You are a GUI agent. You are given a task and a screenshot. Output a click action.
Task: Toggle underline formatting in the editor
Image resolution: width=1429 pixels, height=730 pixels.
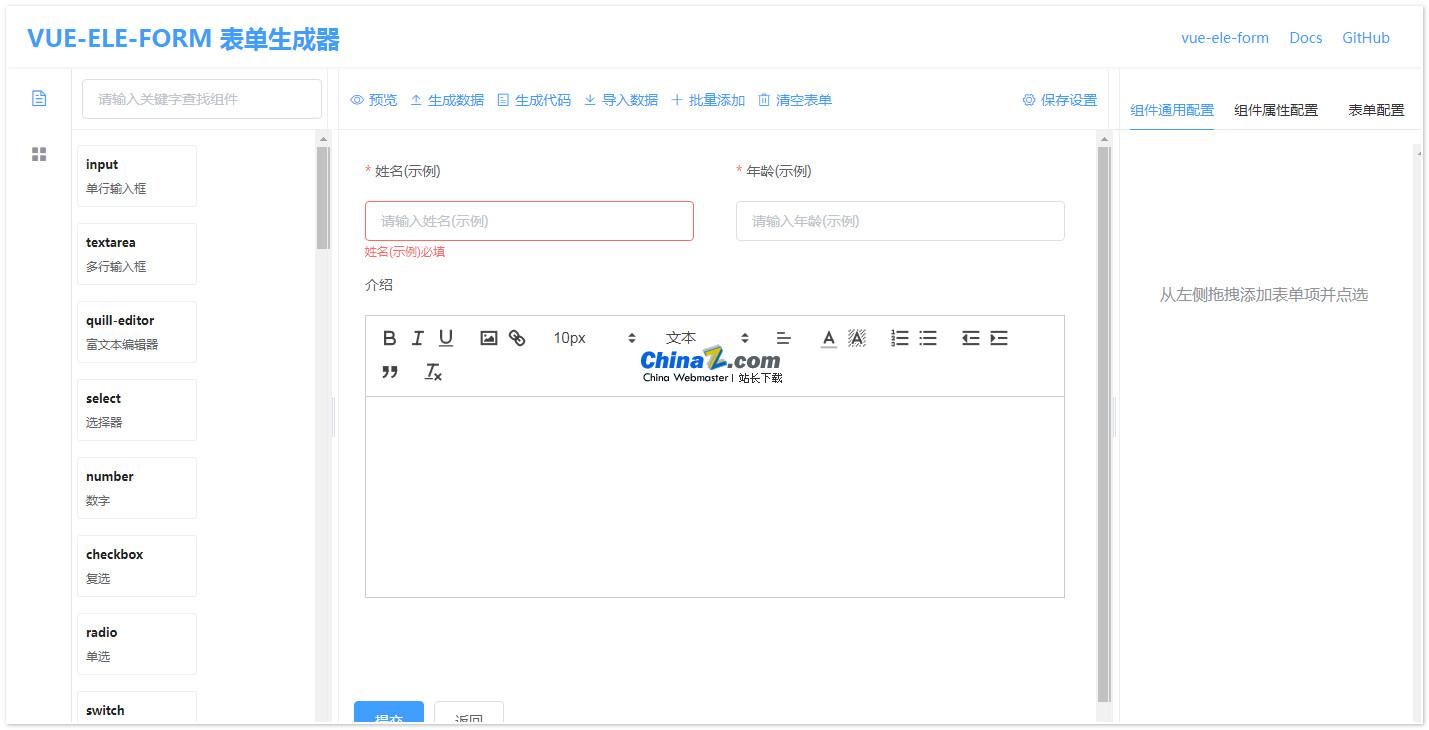[x=446, y=338]
